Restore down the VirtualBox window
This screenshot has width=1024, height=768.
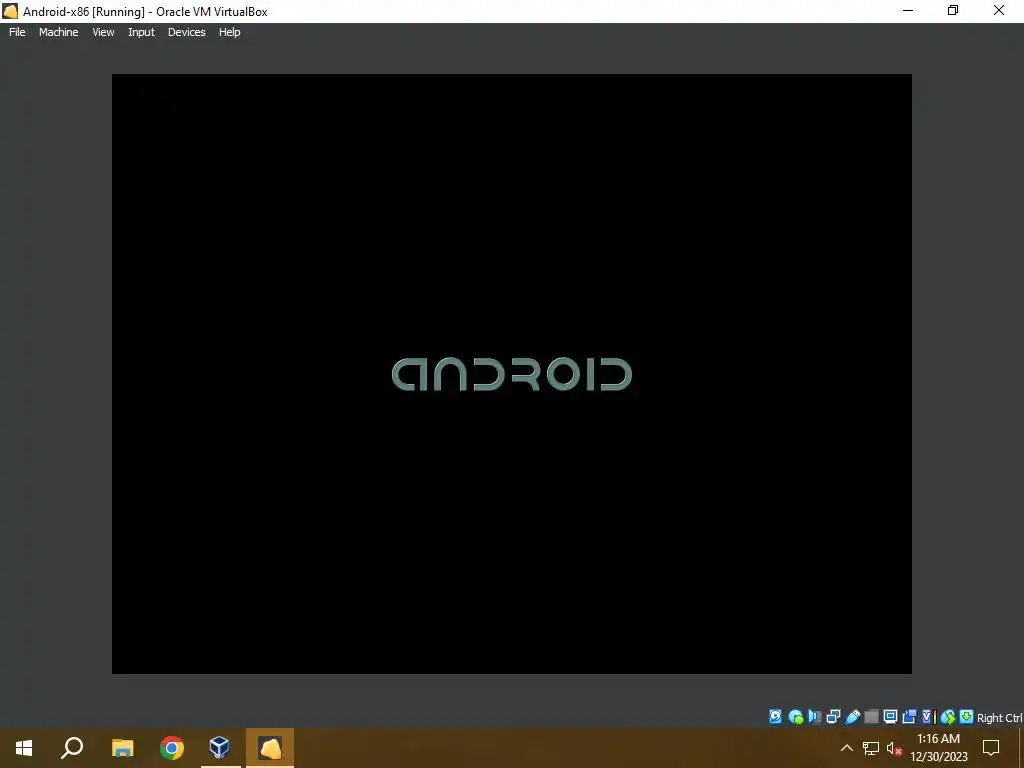[x=953, y=11]
